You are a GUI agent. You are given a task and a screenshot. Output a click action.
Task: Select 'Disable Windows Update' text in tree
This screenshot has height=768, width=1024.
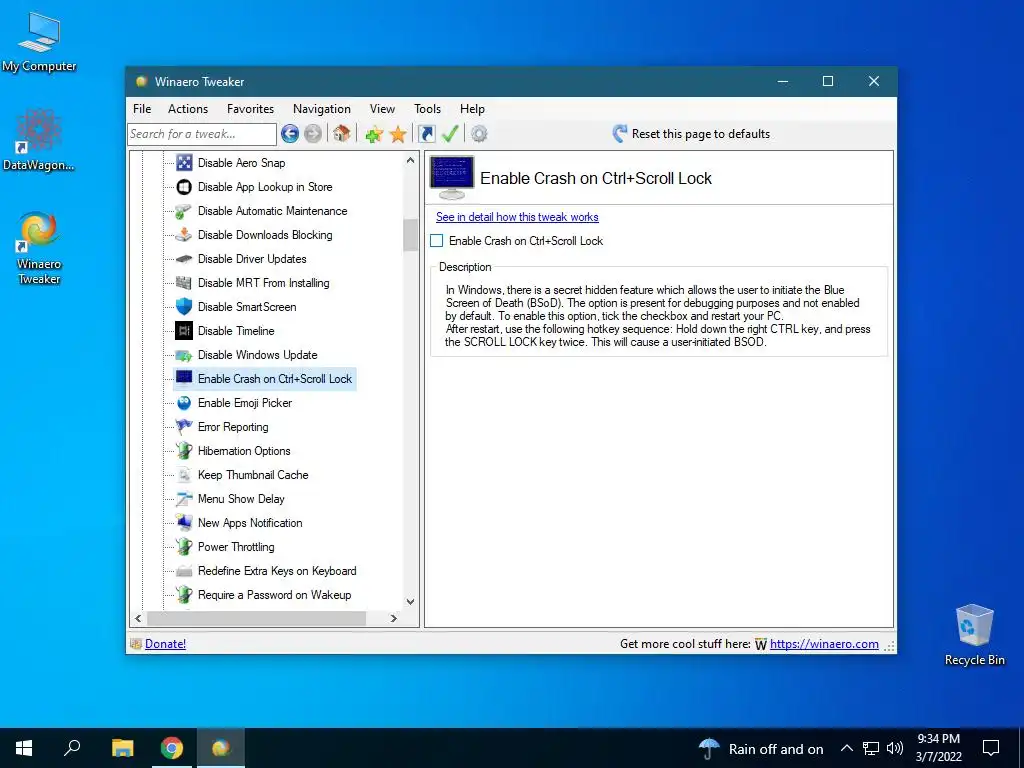point(257,355)
